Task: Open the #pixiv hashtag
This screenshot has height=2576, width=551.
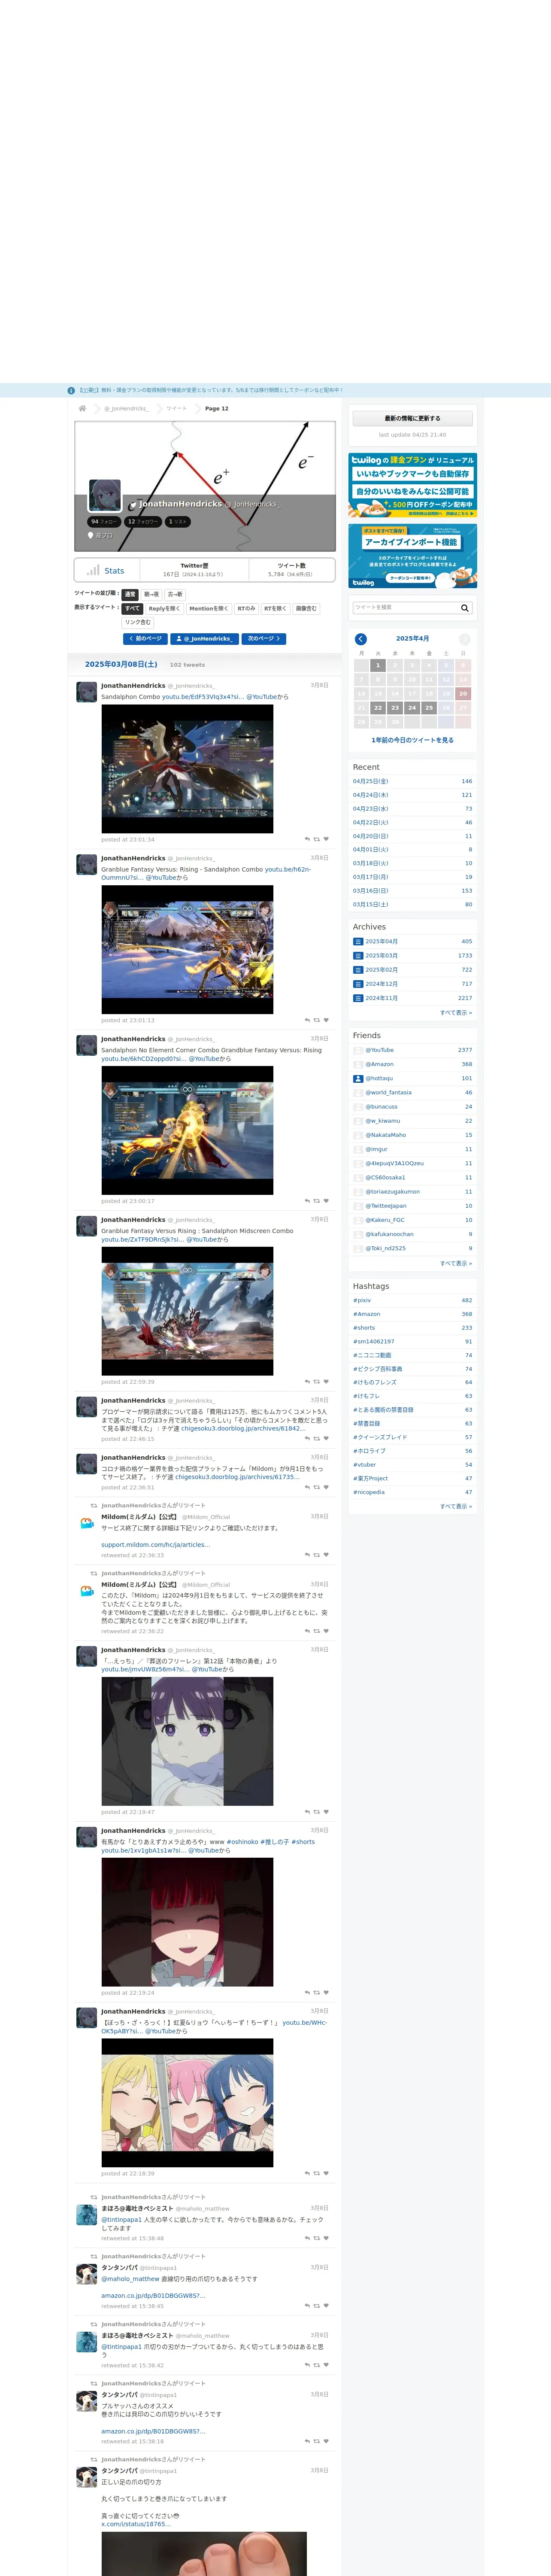Action: pos(362,1300)
